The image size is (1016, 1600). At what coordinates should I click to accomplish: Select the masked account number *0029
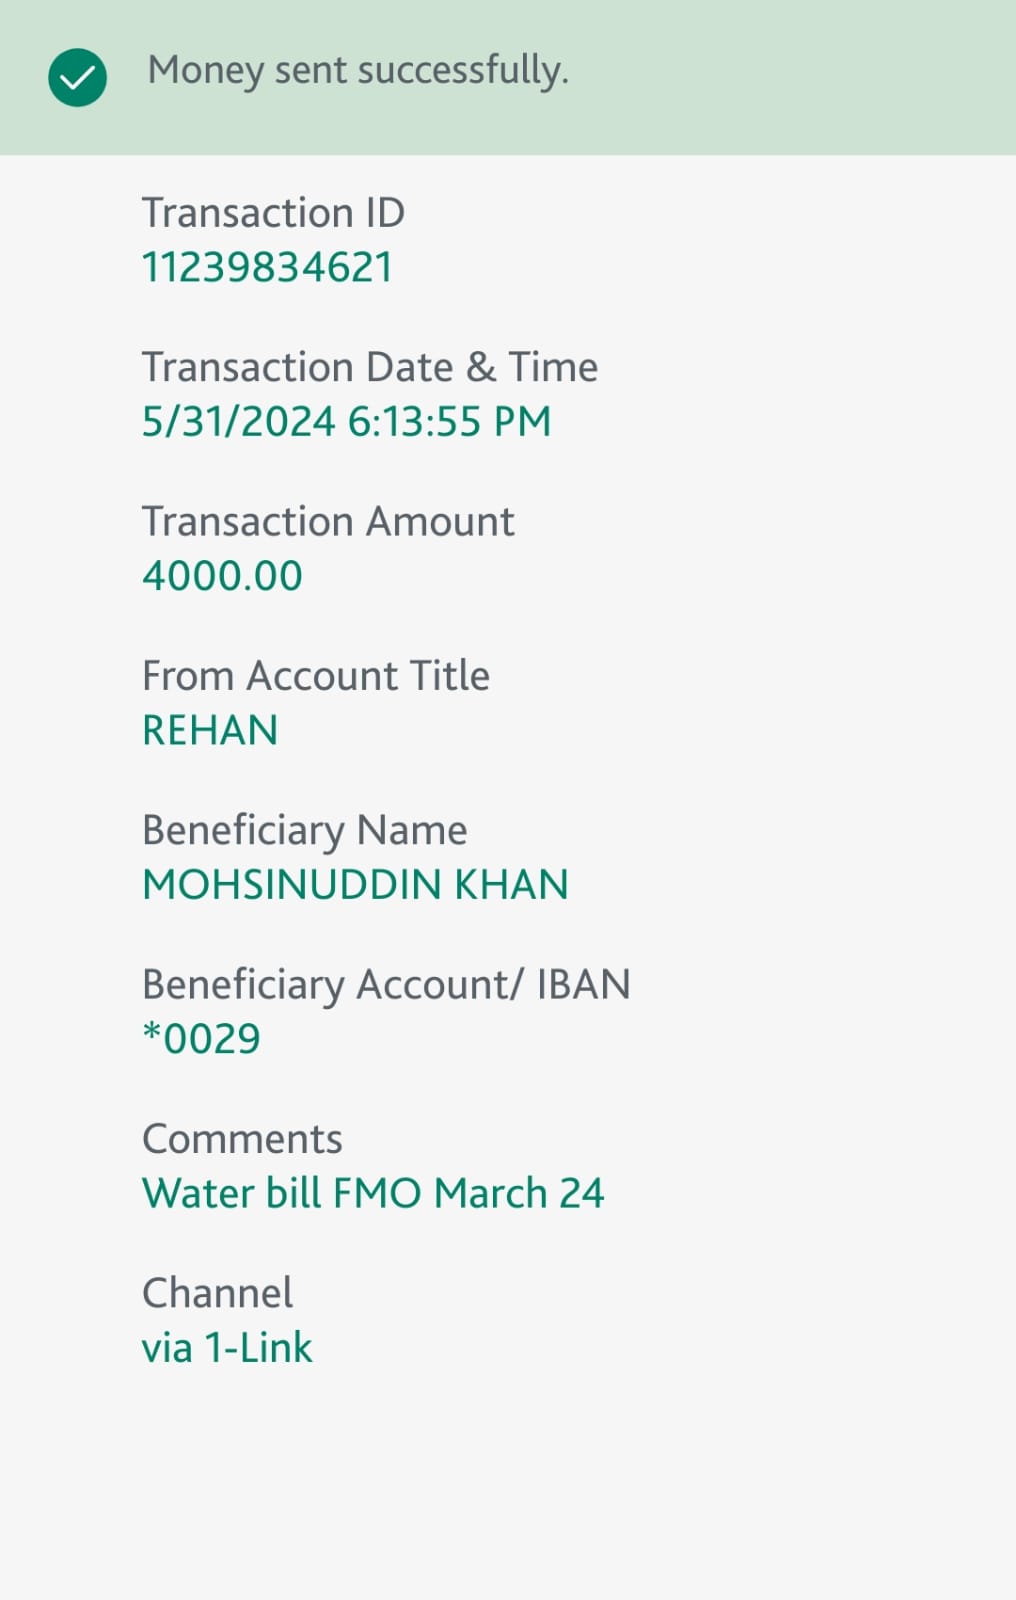(x=201, y=1039)
